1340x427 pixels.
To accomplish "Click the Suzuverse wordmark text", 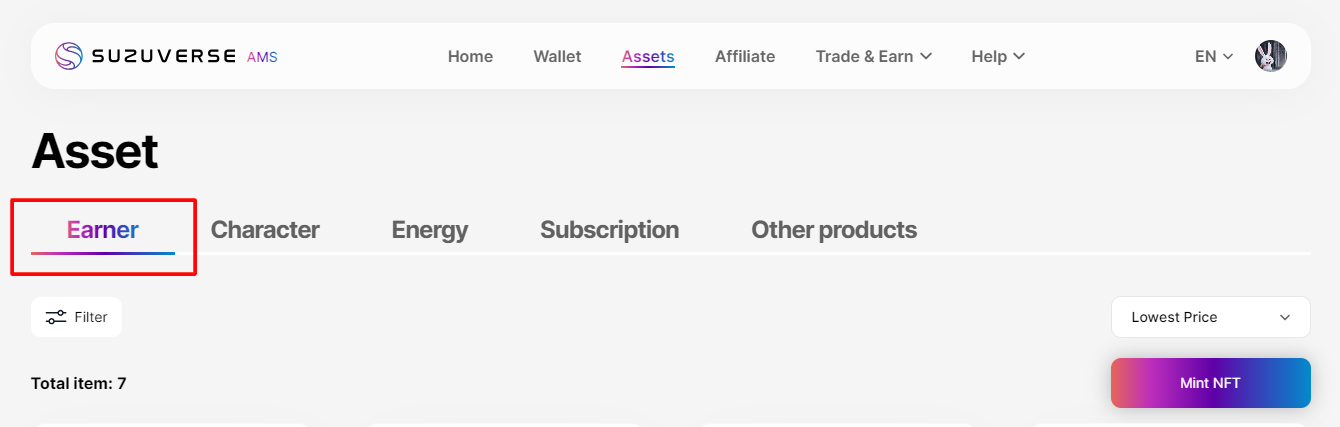I will [164, 56].
